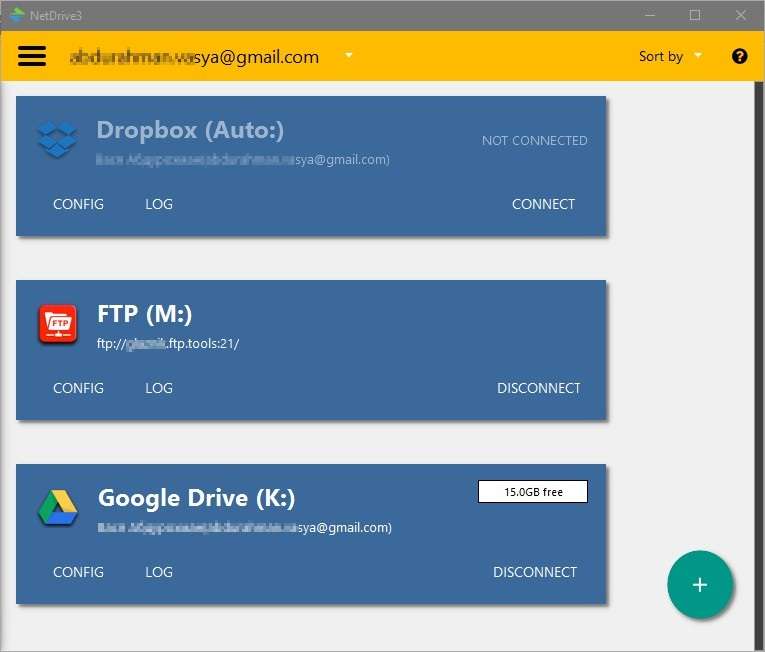Open the Sort by dropdown

point(670,56)
